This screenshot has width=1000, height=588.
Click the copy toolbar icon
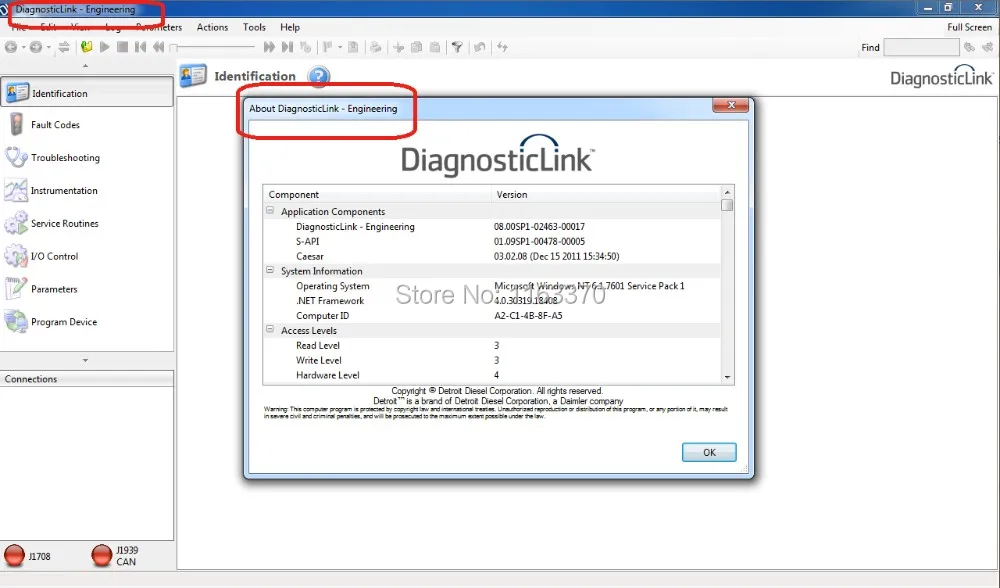pos(416,47)
